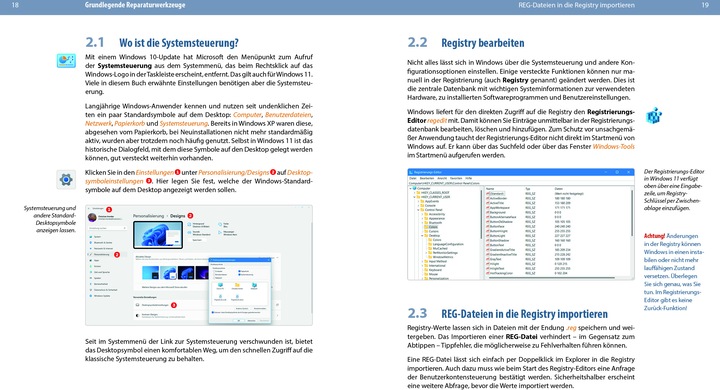The image size is (720, 390).
Task: Click the Abbrechen button in the desktop symbols dialog
Action: (x=252, y=321)
